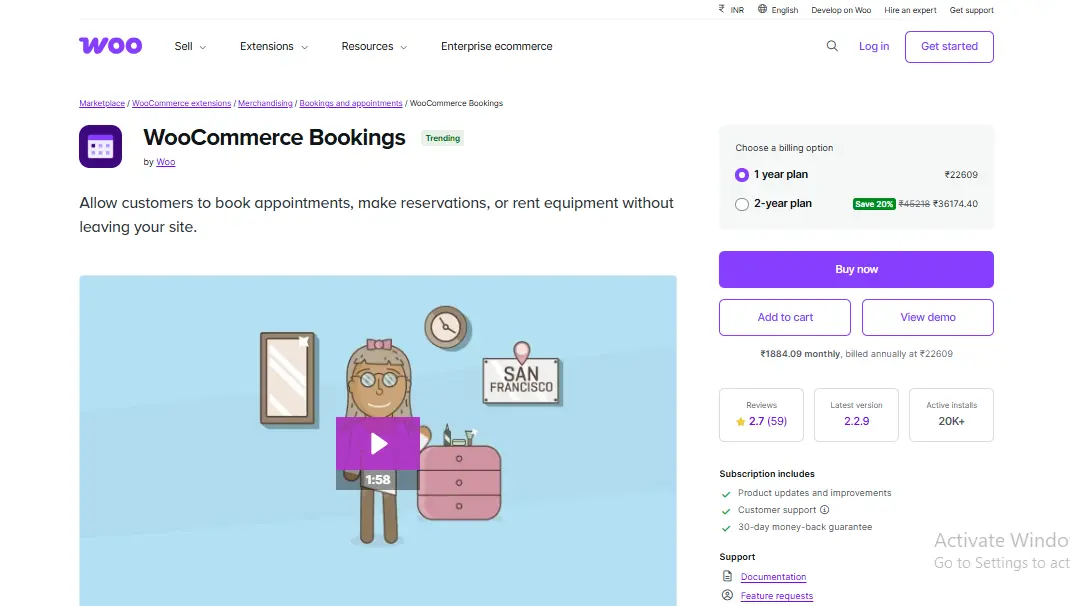The width and height of the screenshot is (1070, 606).
Task: Click the green checkmark beside 30-day money-back guarantee
Action: [x=726, y=527]
